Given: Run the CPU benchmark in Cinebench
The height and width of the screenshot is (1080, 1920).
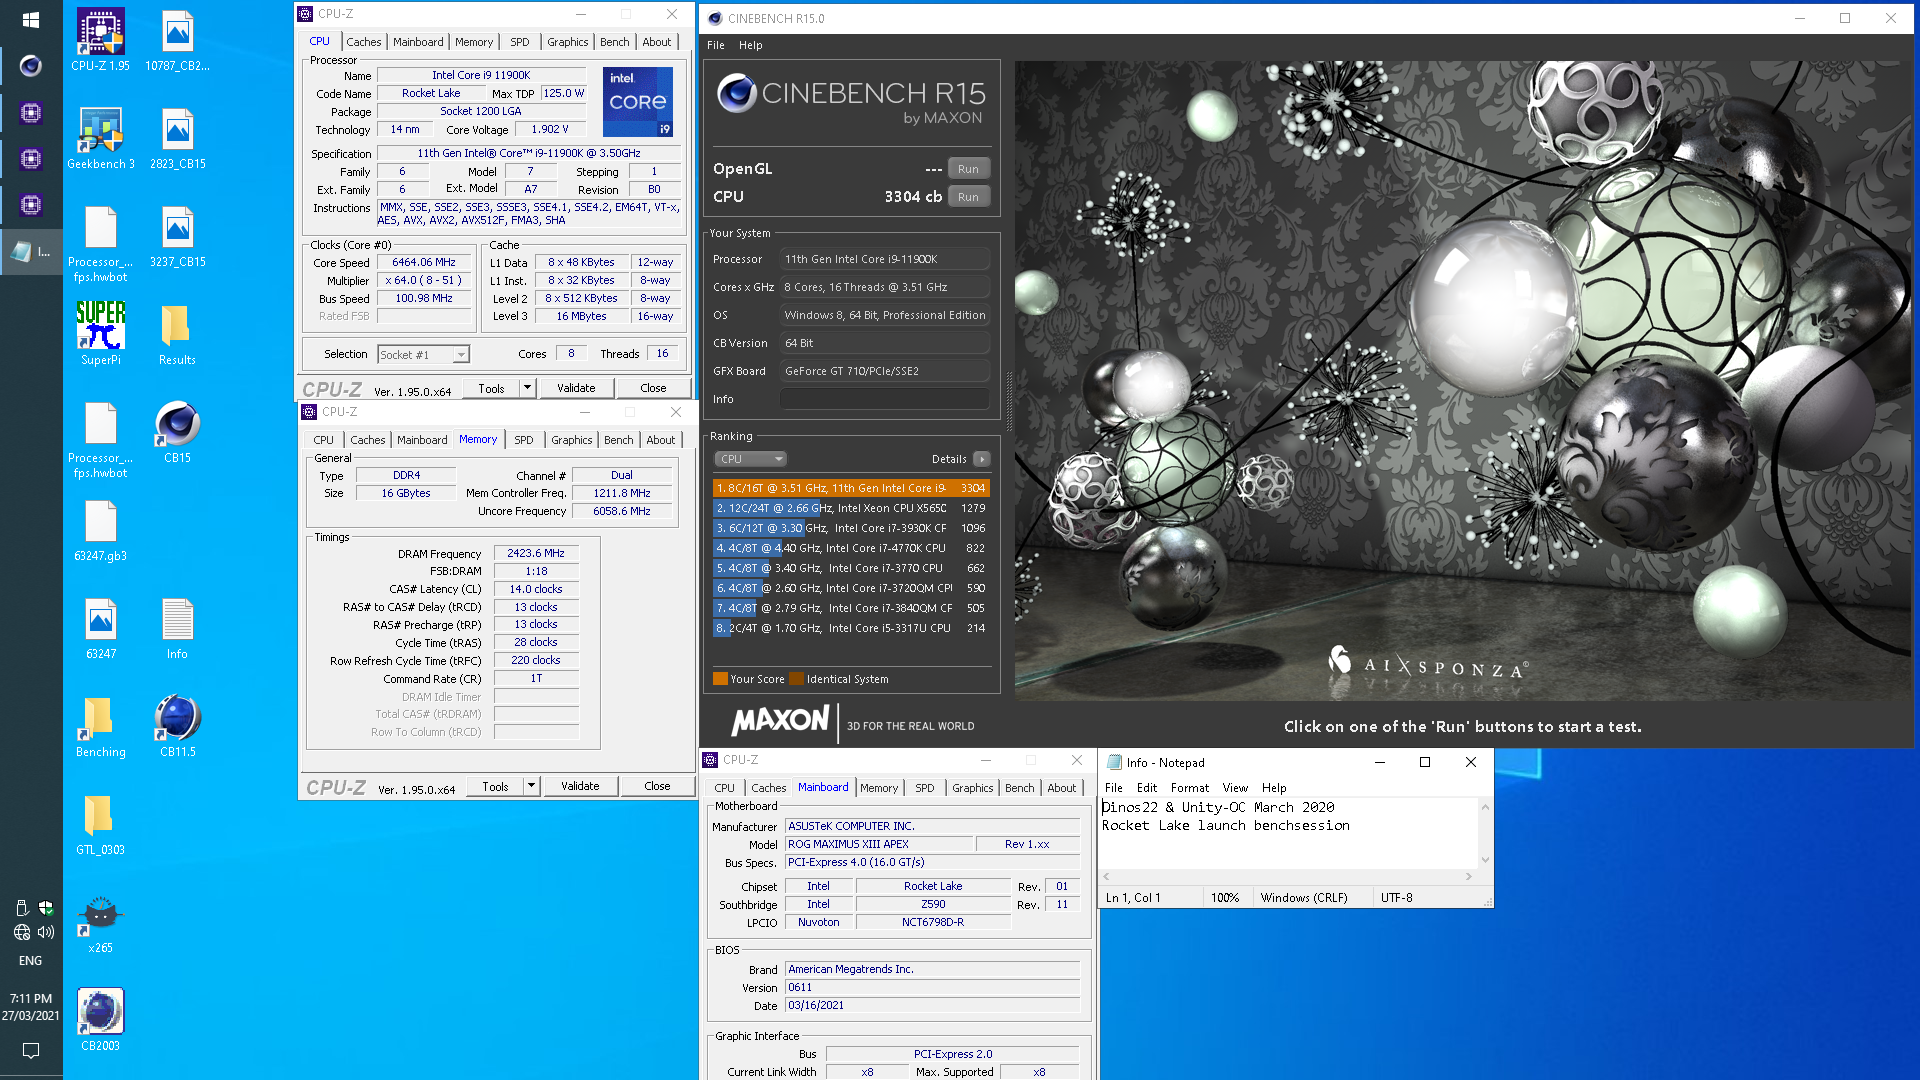Looking at the screenshot, I should [x=968, y=197].
